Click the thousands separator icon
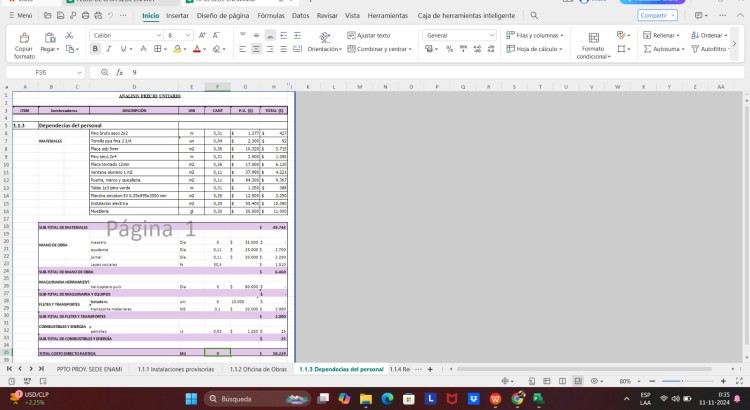 [463, 49]
